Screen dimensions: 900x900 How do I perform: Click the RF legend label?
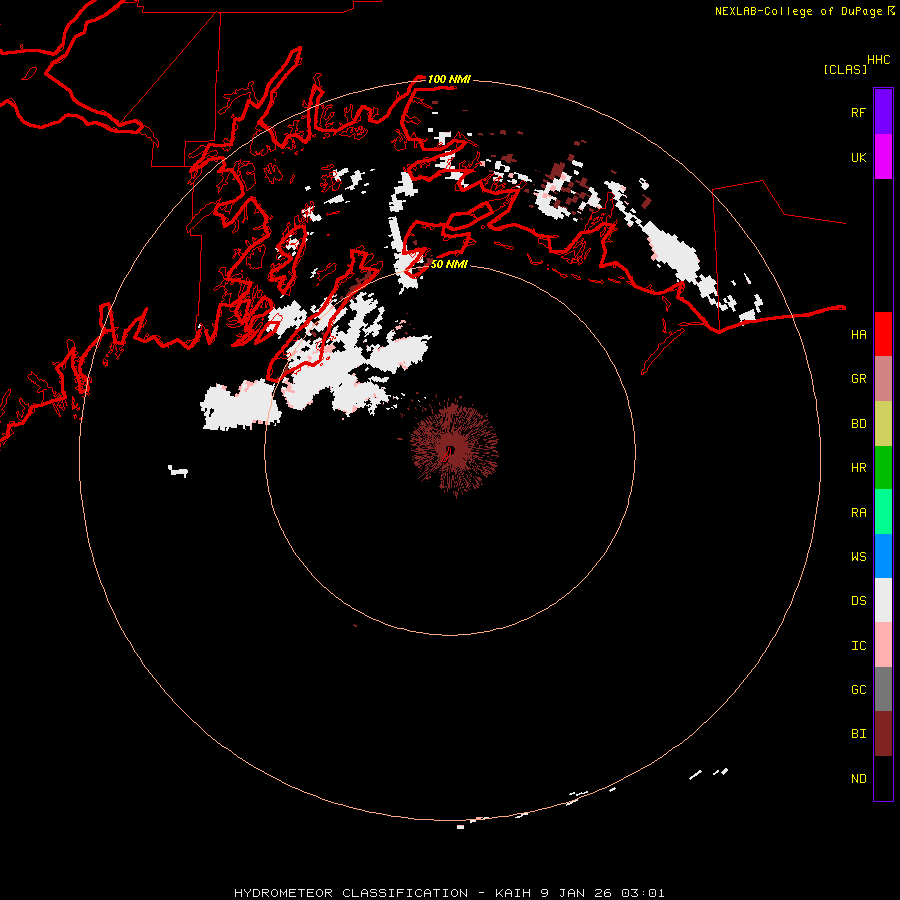click(858, 112)
